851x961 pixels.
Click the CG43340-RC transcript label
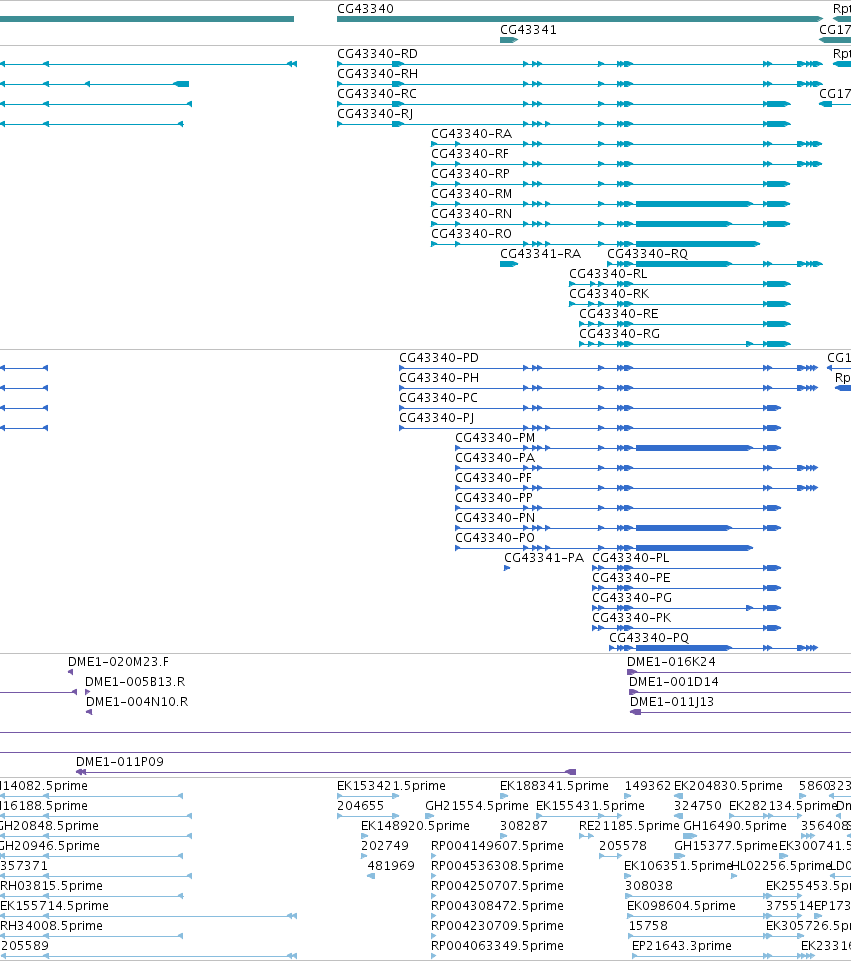pos(377,94)
